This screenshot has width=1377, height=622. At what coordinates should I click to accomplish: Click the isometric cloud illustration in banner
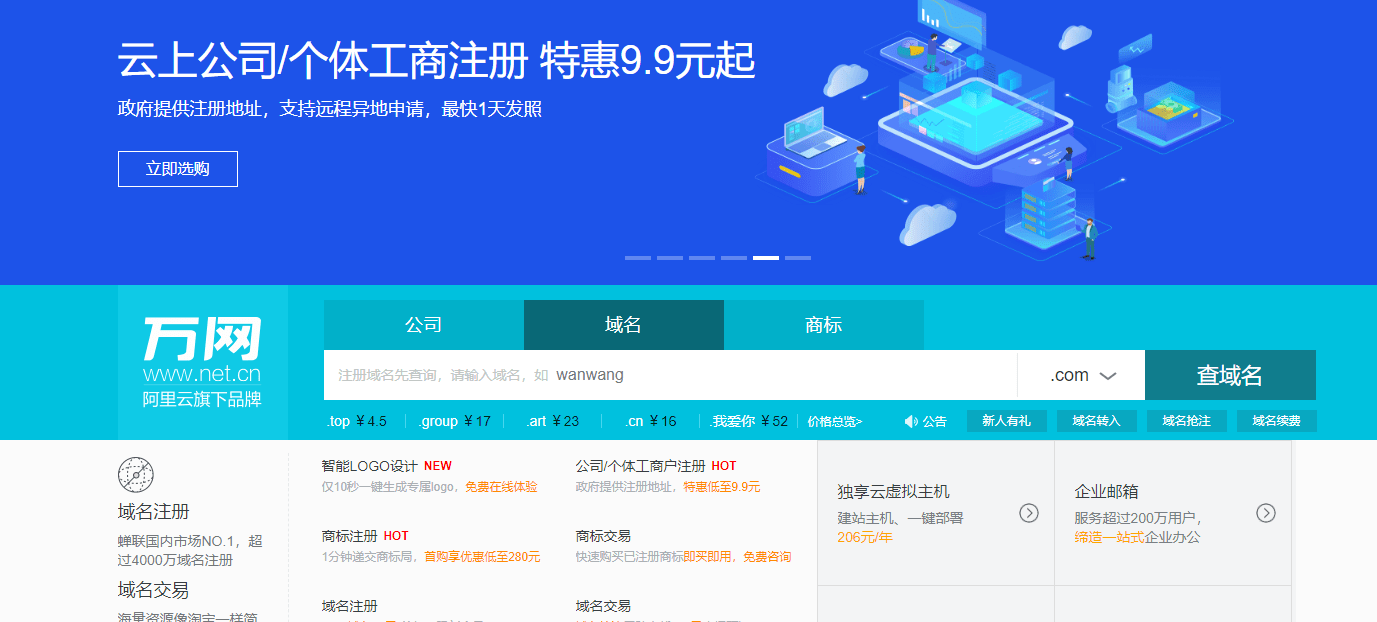point(995,130)
